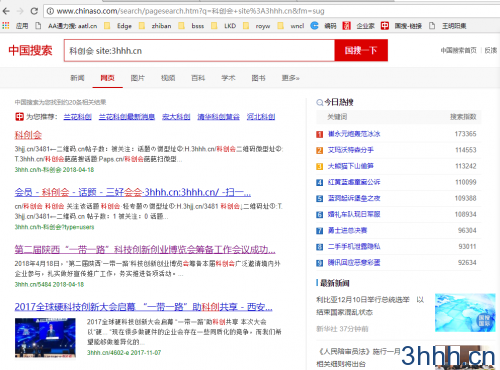Switch to the 视频 tab
Image resolution: width=500 pixels, height=370 pixels.
coord(168,78)
